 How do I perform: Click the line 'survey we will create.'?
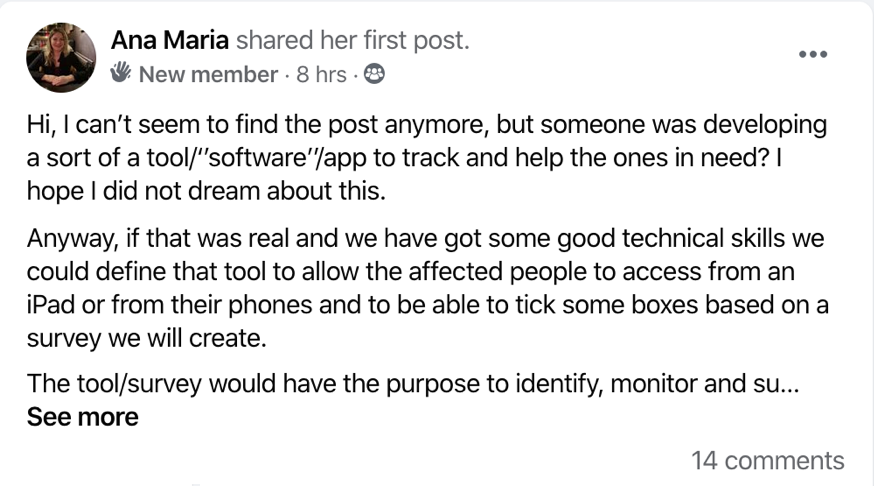[147, 338]
